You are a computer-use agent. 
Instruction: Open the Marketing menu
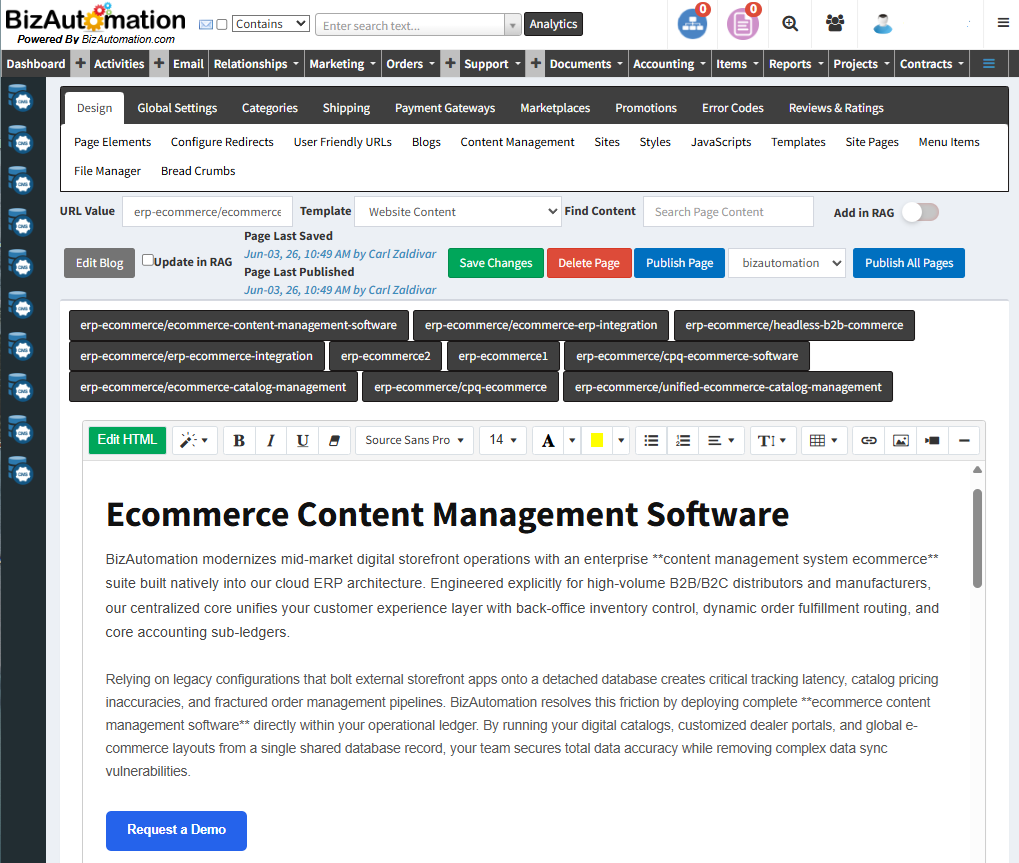click(x=342, y=64)
